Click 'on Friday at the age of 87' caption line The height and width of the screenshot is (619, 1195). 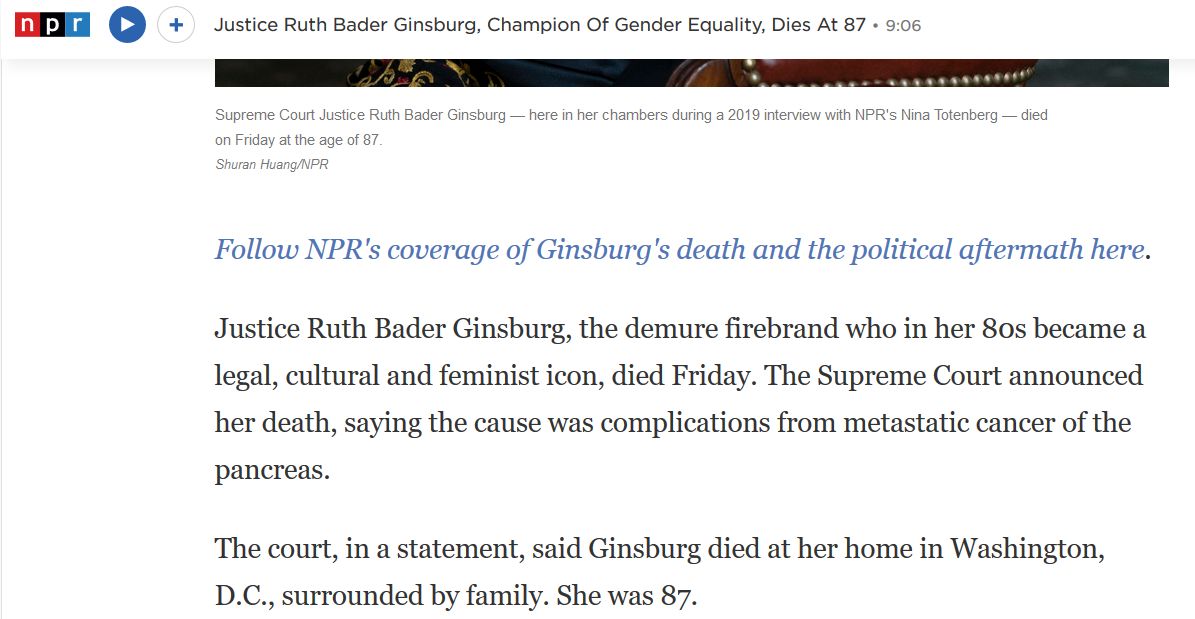tap(298, 141)
